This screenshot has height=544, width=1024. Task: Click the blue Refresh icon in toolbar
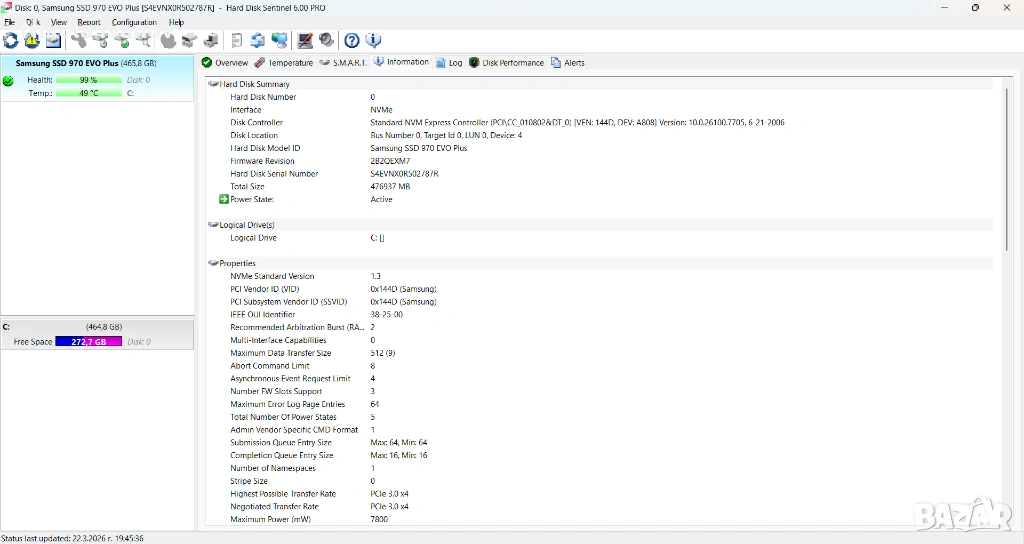11,41
